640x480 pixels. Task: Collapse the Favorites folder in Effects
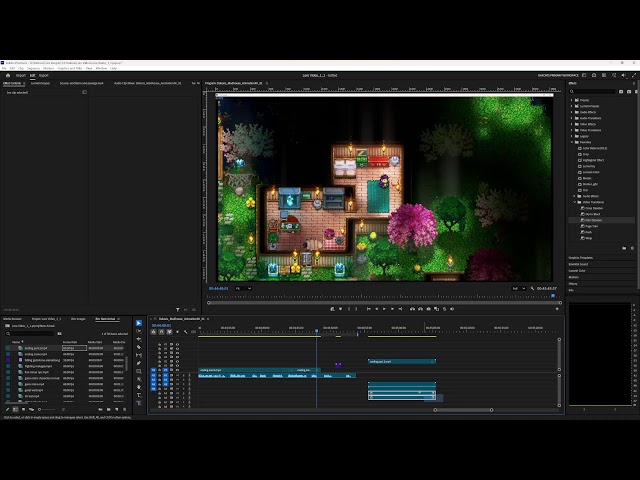tap(572, 142)
